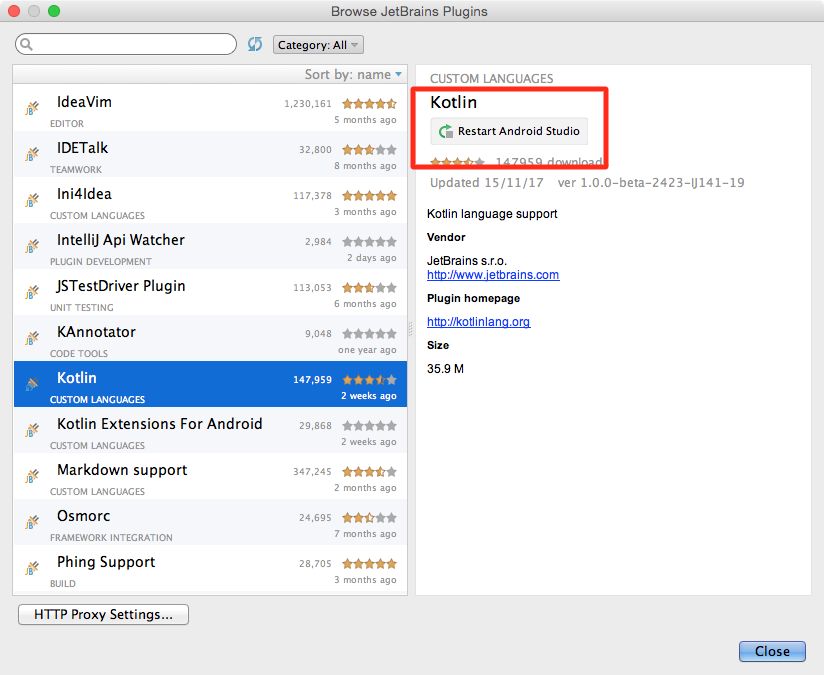Click the JSTestDriver Plugin icon
Image resolution: width=824 pixels, height=675 pixels.
click(32, 292)
